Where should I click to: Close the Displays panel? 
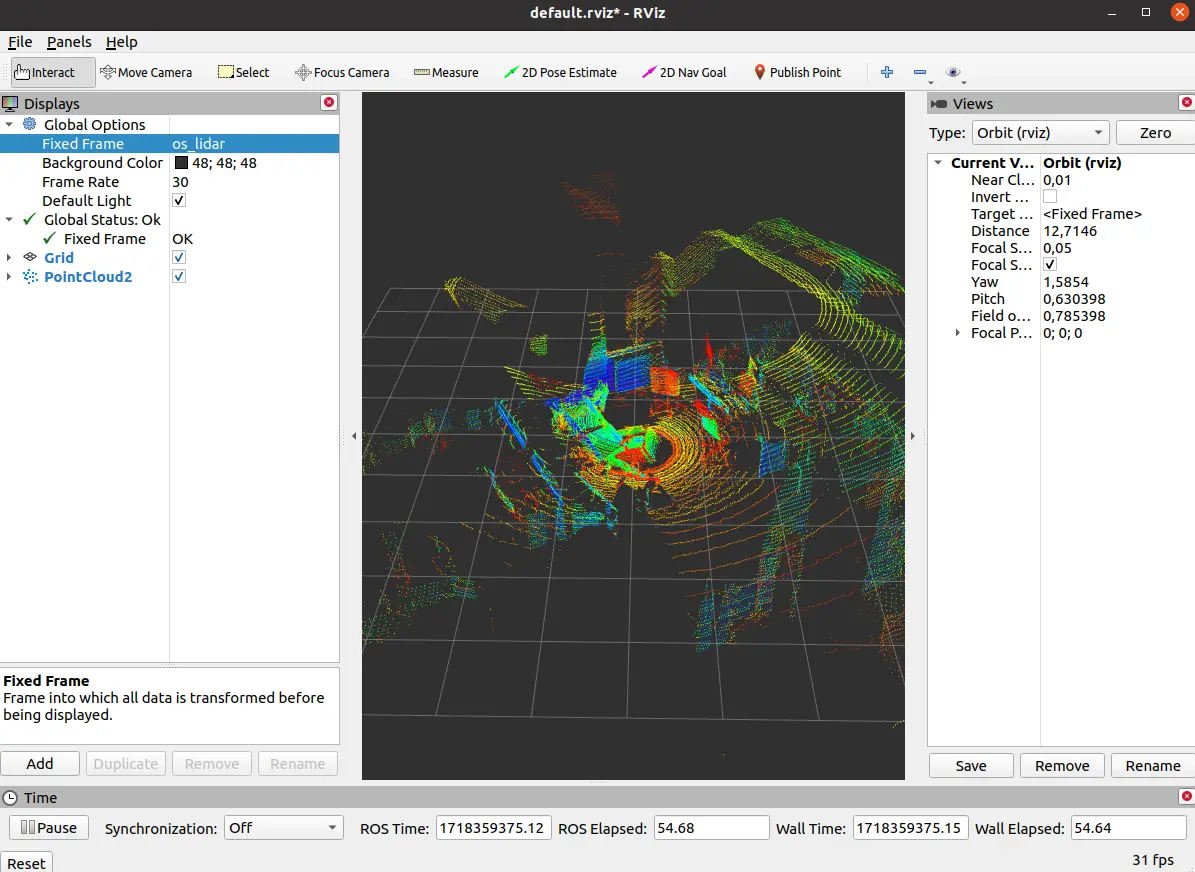point(328,103)
